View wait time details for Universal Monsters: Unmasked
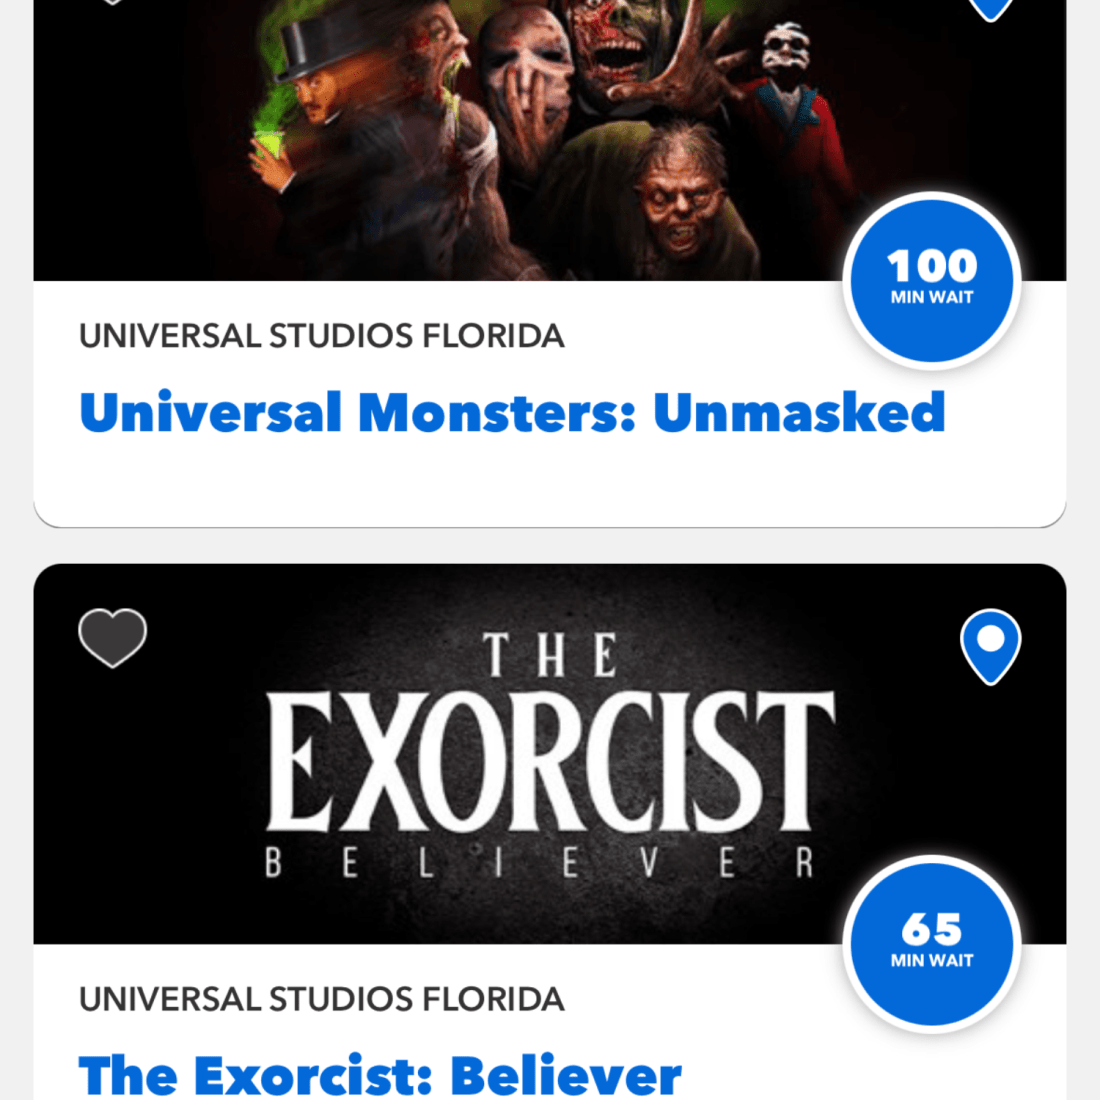 coord(931,281)
